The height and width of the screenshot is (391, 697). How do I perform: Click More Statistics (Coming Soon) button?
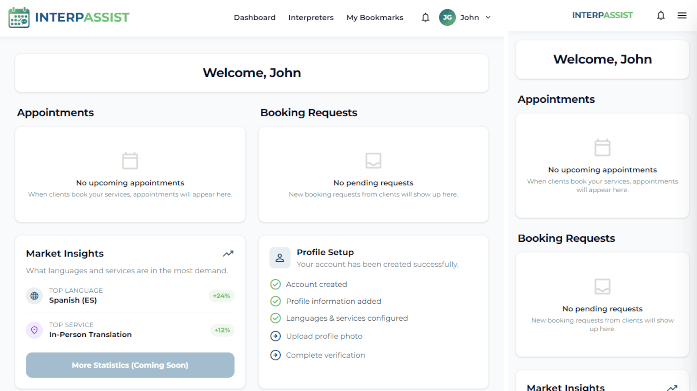pyautogui.click(x=130, y=365)
